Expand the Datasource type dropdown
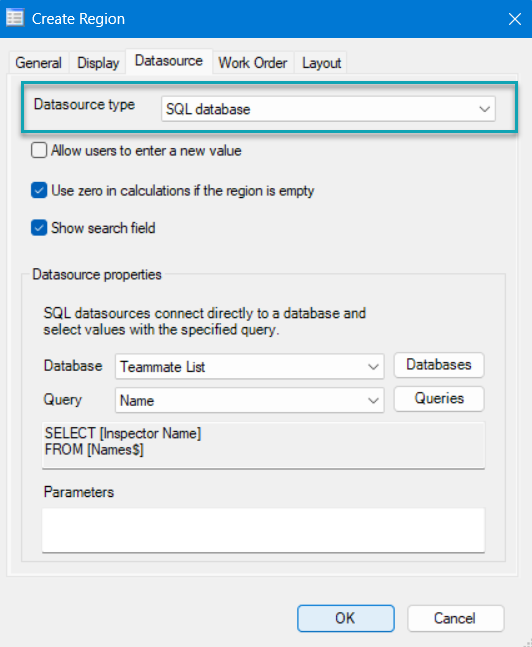The width and height of the screenshot is (532, 647). pos(328,109)
